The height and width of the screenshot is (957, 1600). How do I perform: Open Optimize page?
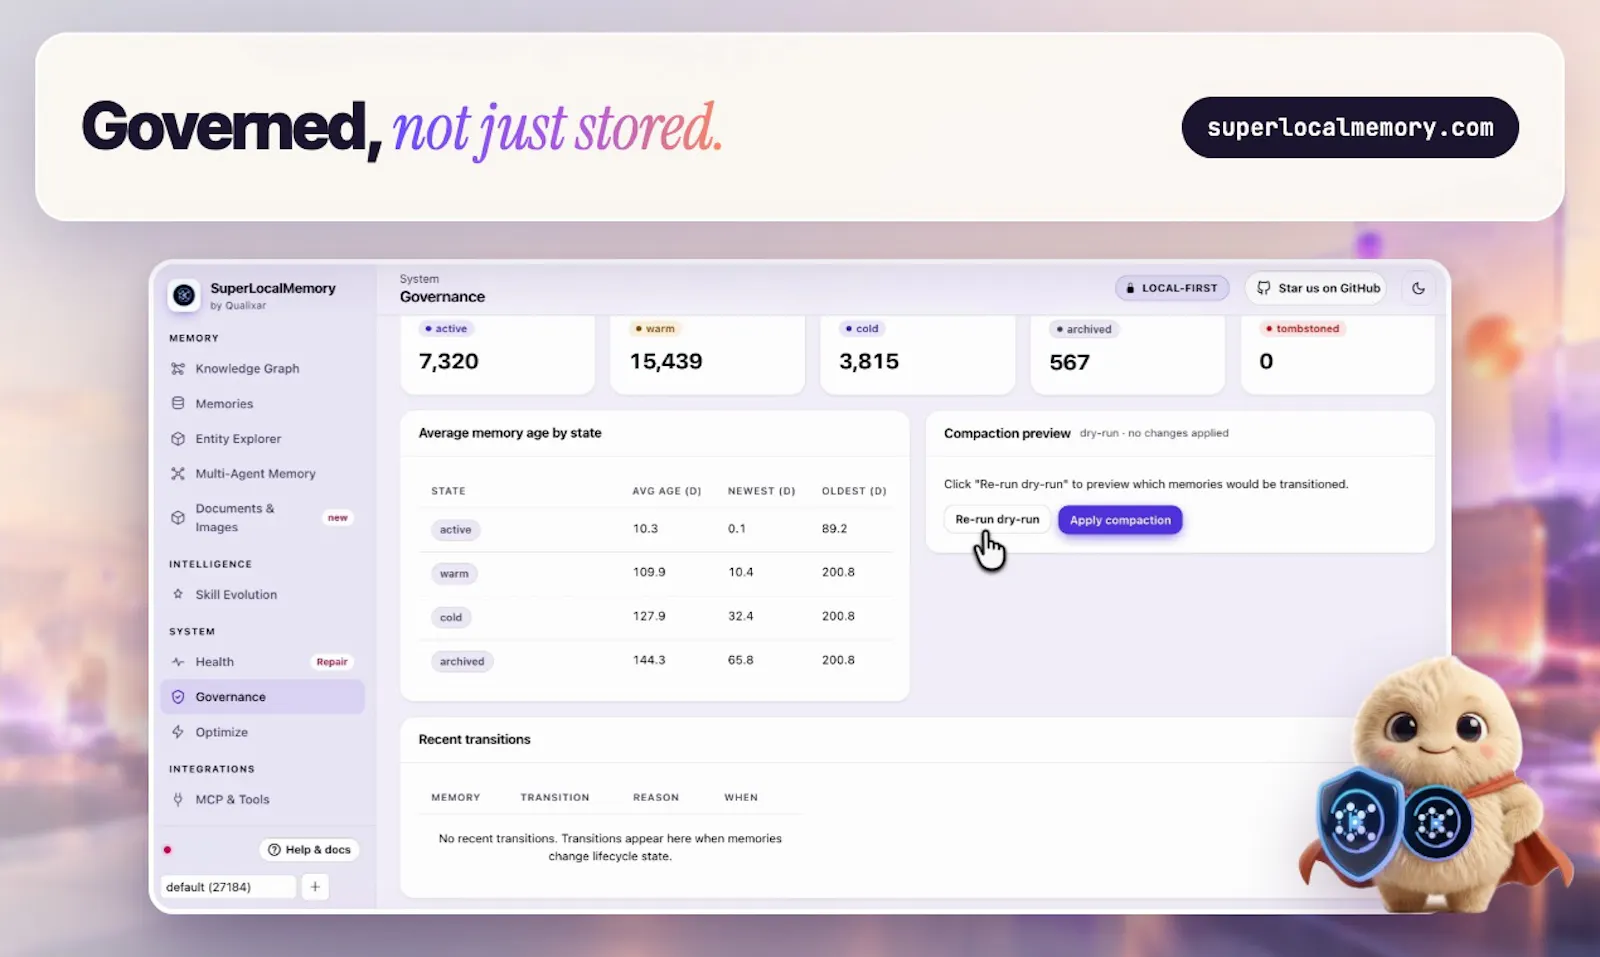pos(221,732)
